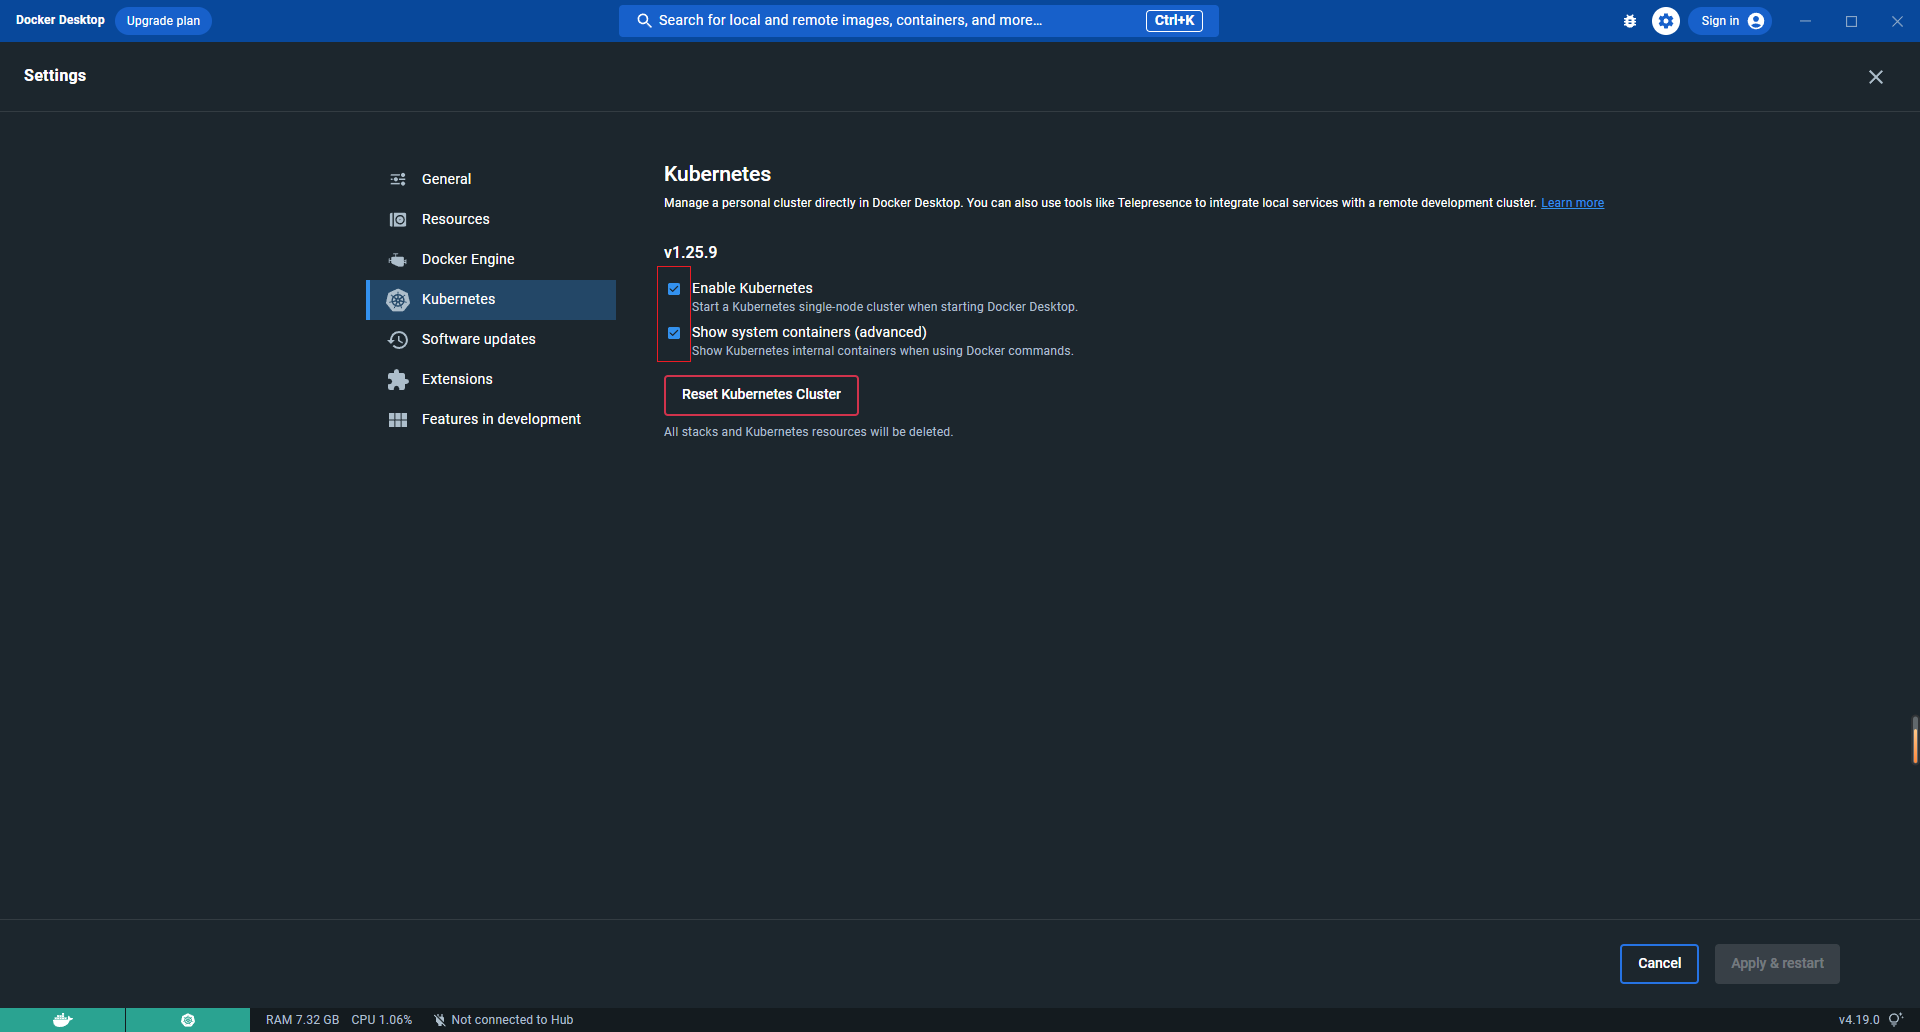Image resolution: width=1920 pixels, height=1032 pixels.
Task: Click Reset Kubernetes Cluster button
Action: pyautogui.click(x=761, y=395)
